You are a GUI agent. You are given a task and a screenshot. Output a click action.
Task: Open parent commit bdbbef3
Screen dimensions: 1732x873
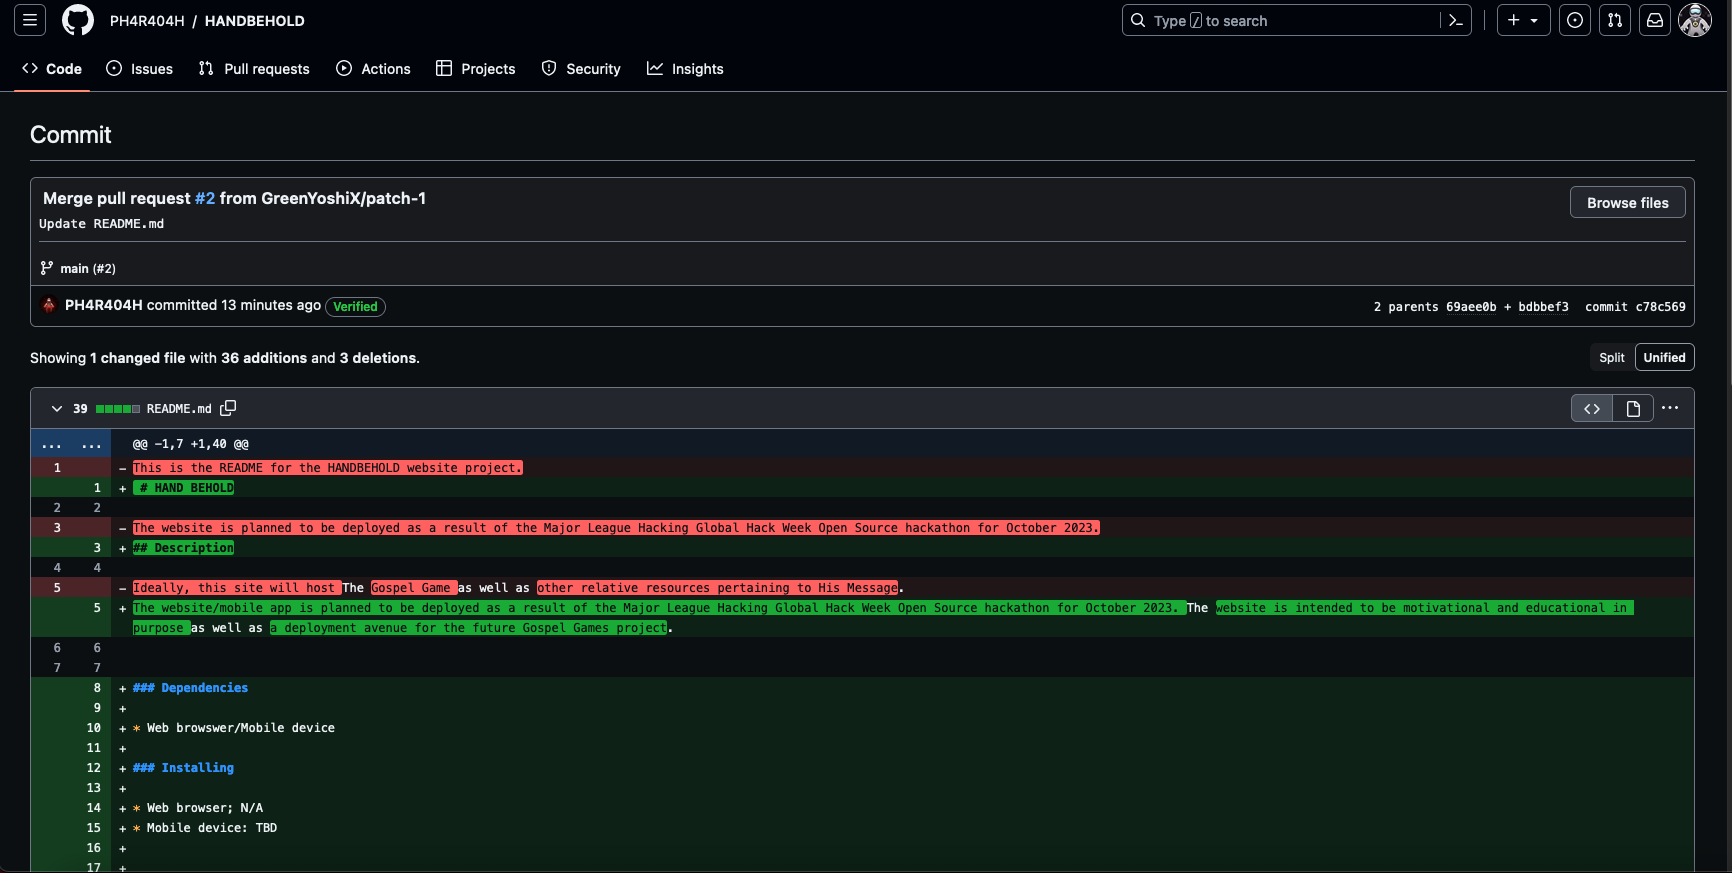point(1543,307)
